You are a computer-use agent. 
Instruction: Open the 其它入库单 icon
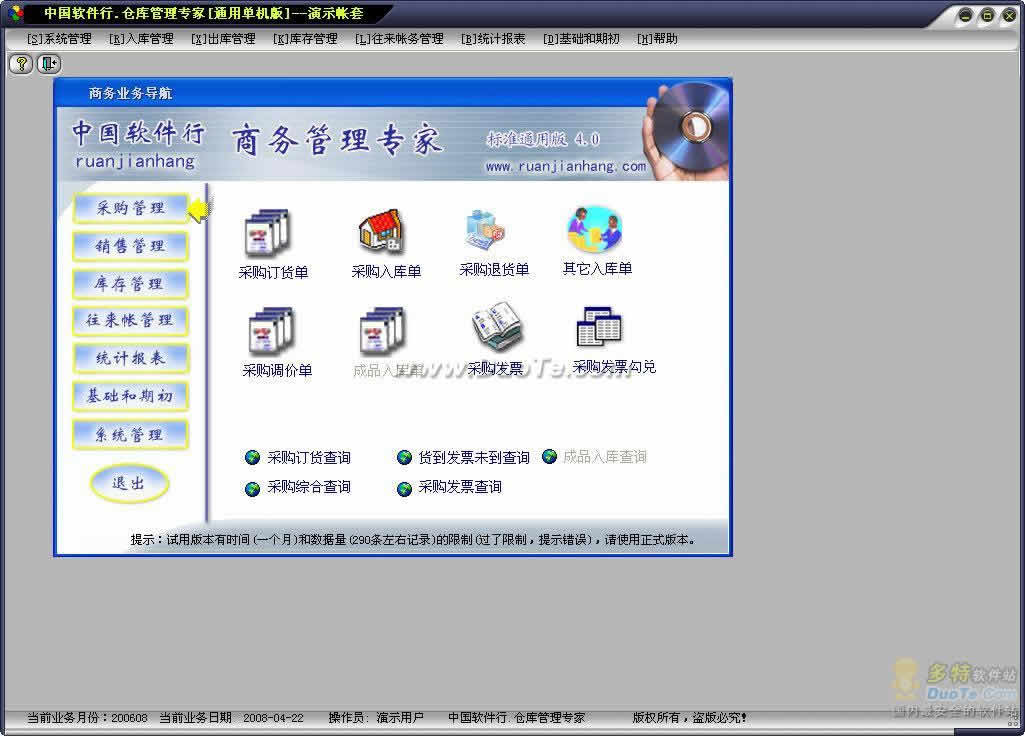[x=594, y=230]
